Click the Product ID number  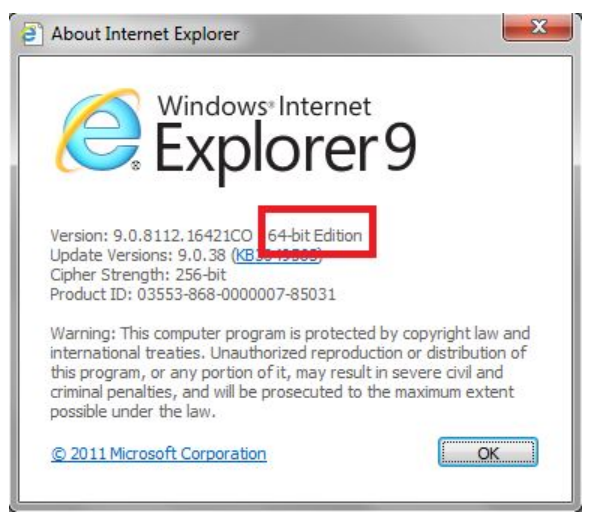click(x=236, y=295)
